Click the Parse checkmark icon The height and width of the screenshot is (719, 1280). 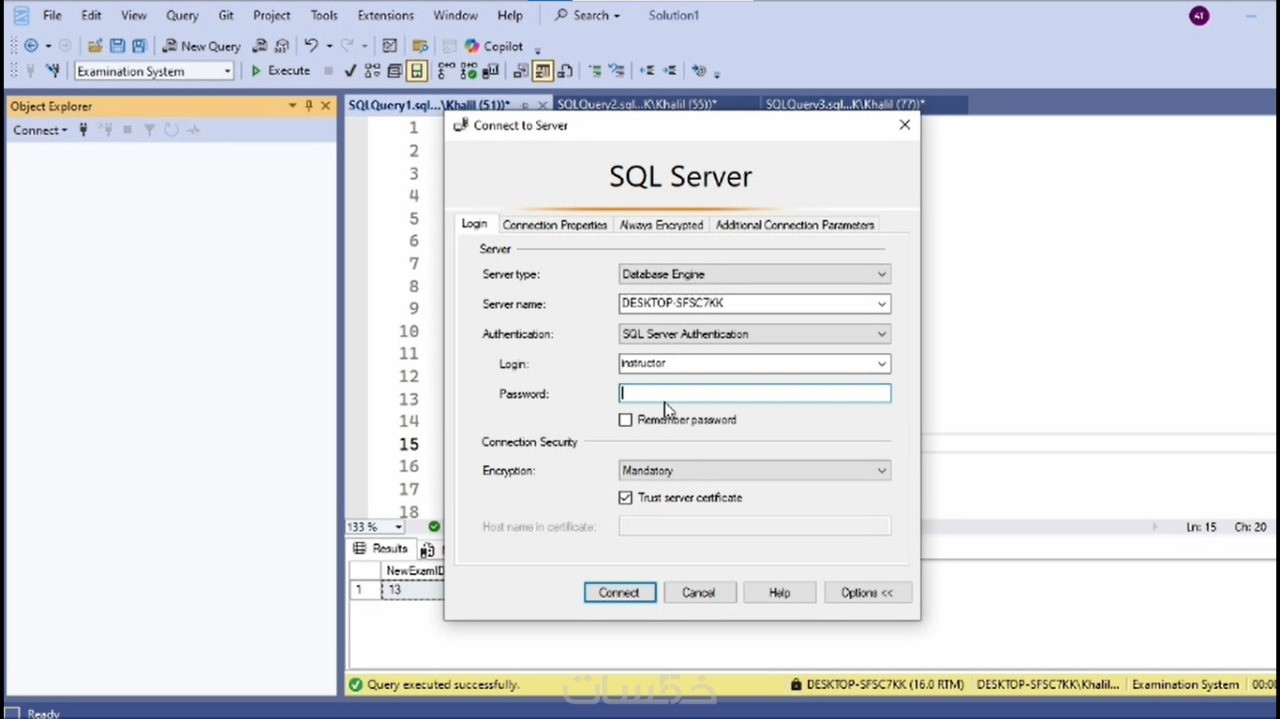(350, 71)
